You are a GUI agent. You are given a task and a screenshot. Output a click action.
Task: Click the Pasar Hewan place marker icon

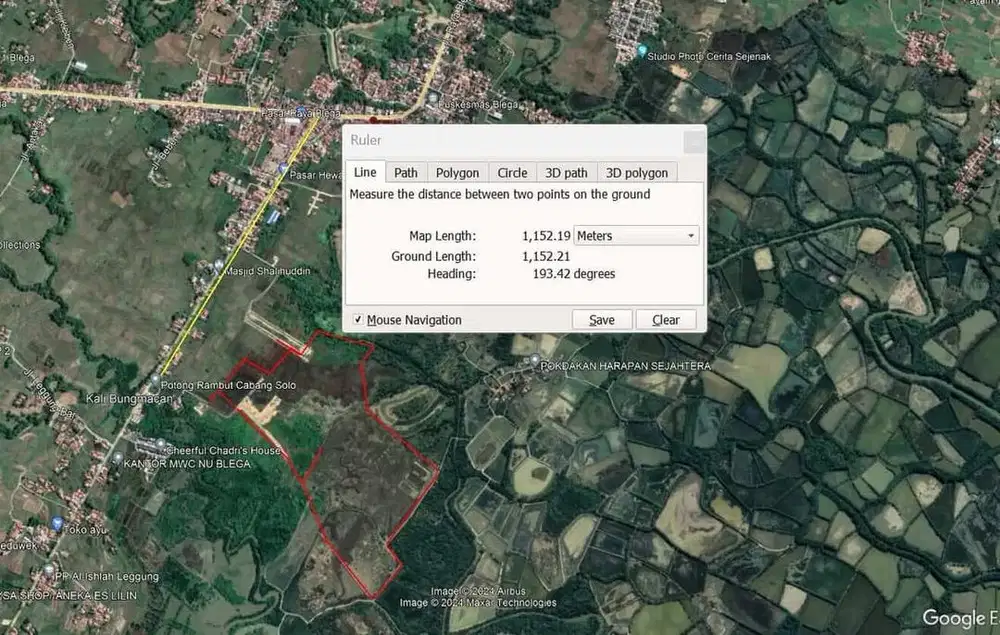[283, 169]
